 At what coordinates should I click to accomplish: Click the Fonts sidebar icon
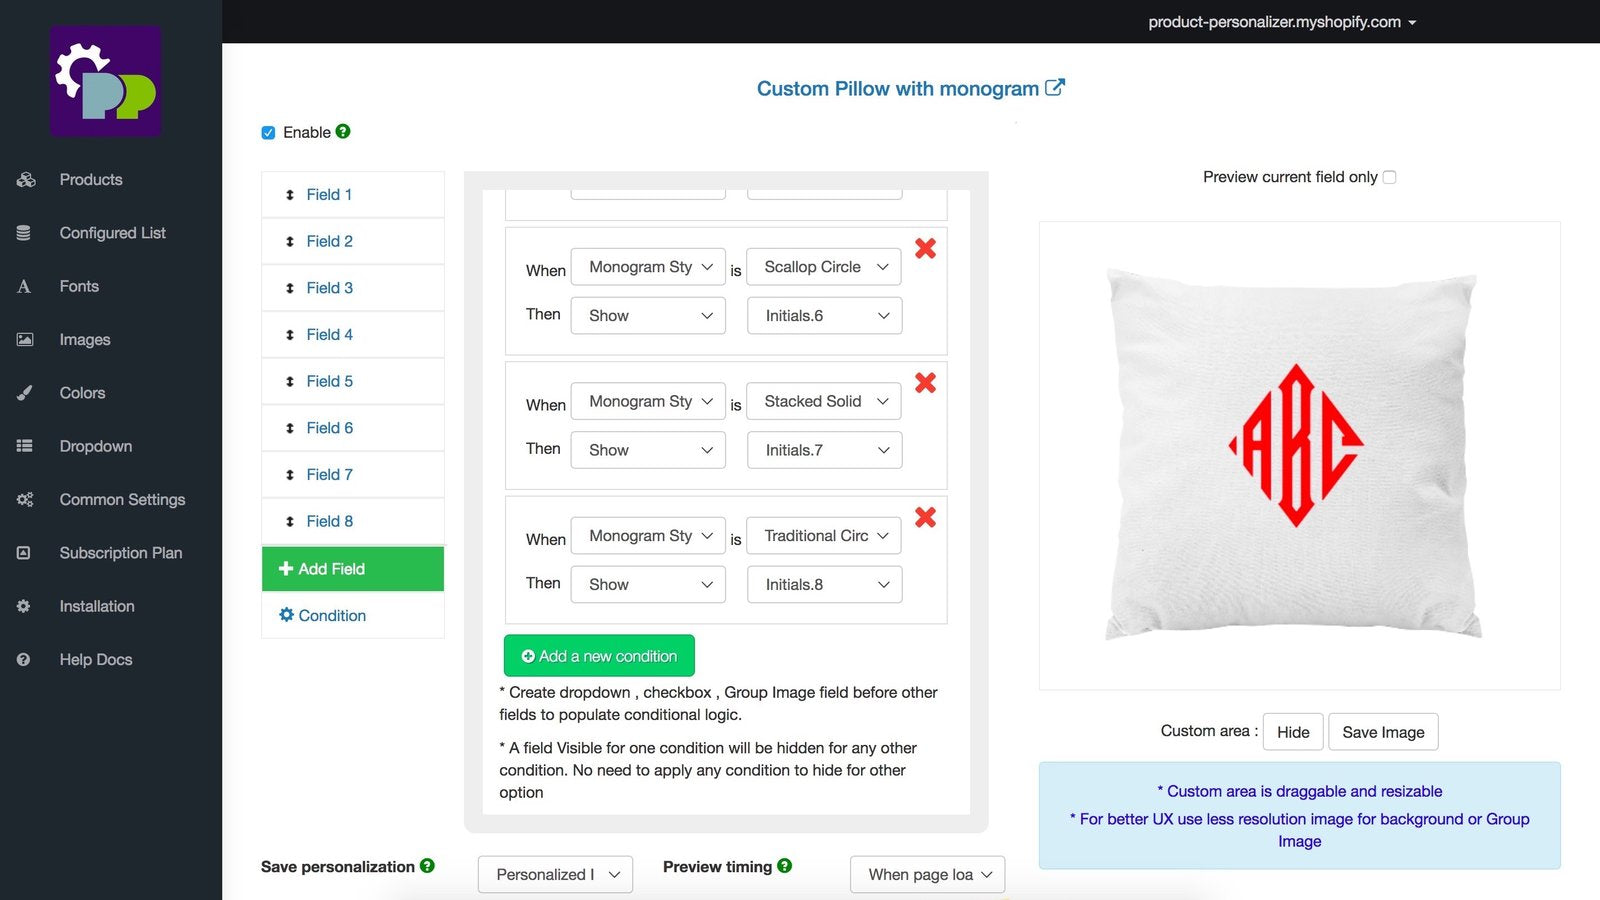(24, 287)
